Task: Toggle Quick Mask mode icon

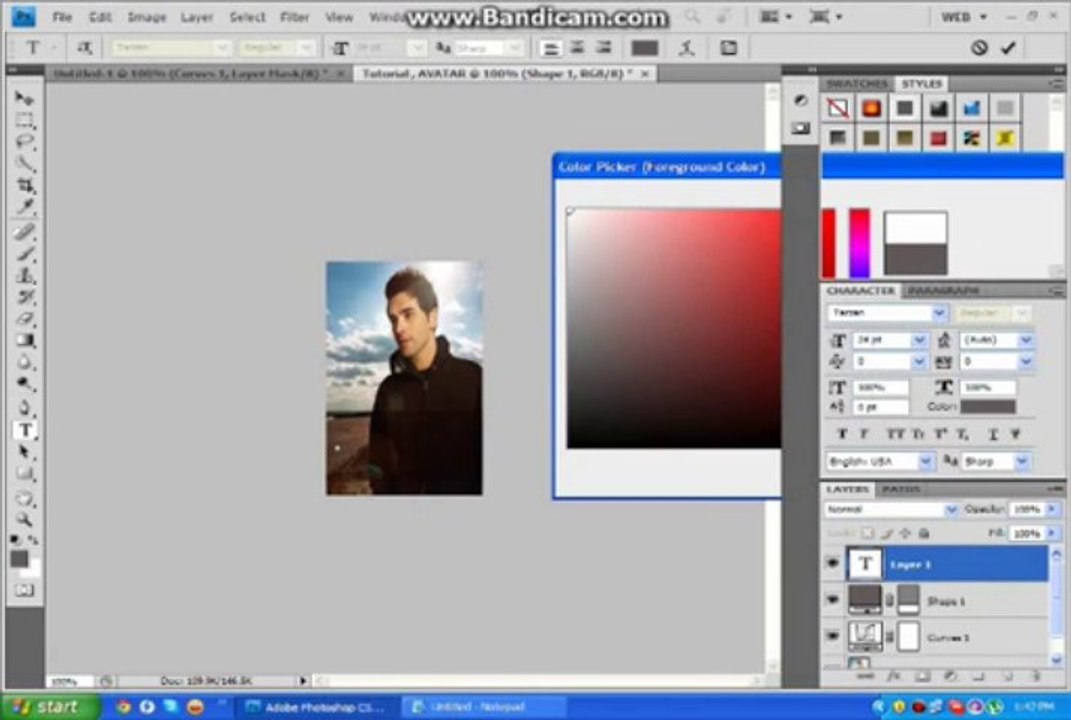Action: pos(25,590)
